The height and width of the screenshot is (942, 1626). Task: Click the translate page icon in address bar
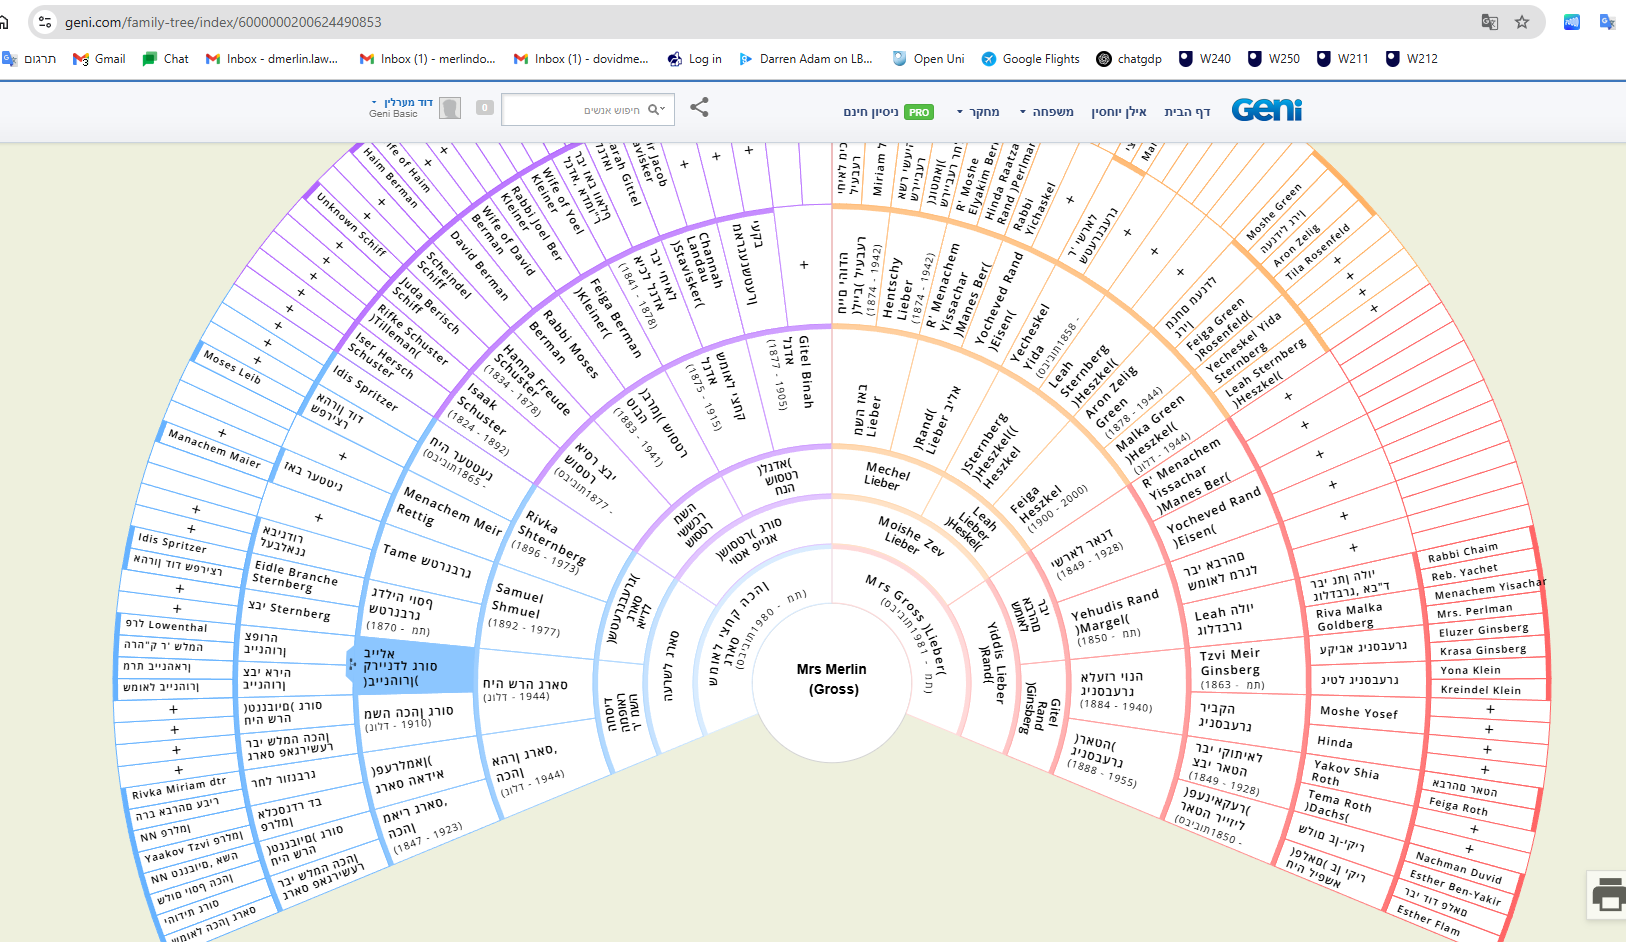click(x=1489, y=22)
